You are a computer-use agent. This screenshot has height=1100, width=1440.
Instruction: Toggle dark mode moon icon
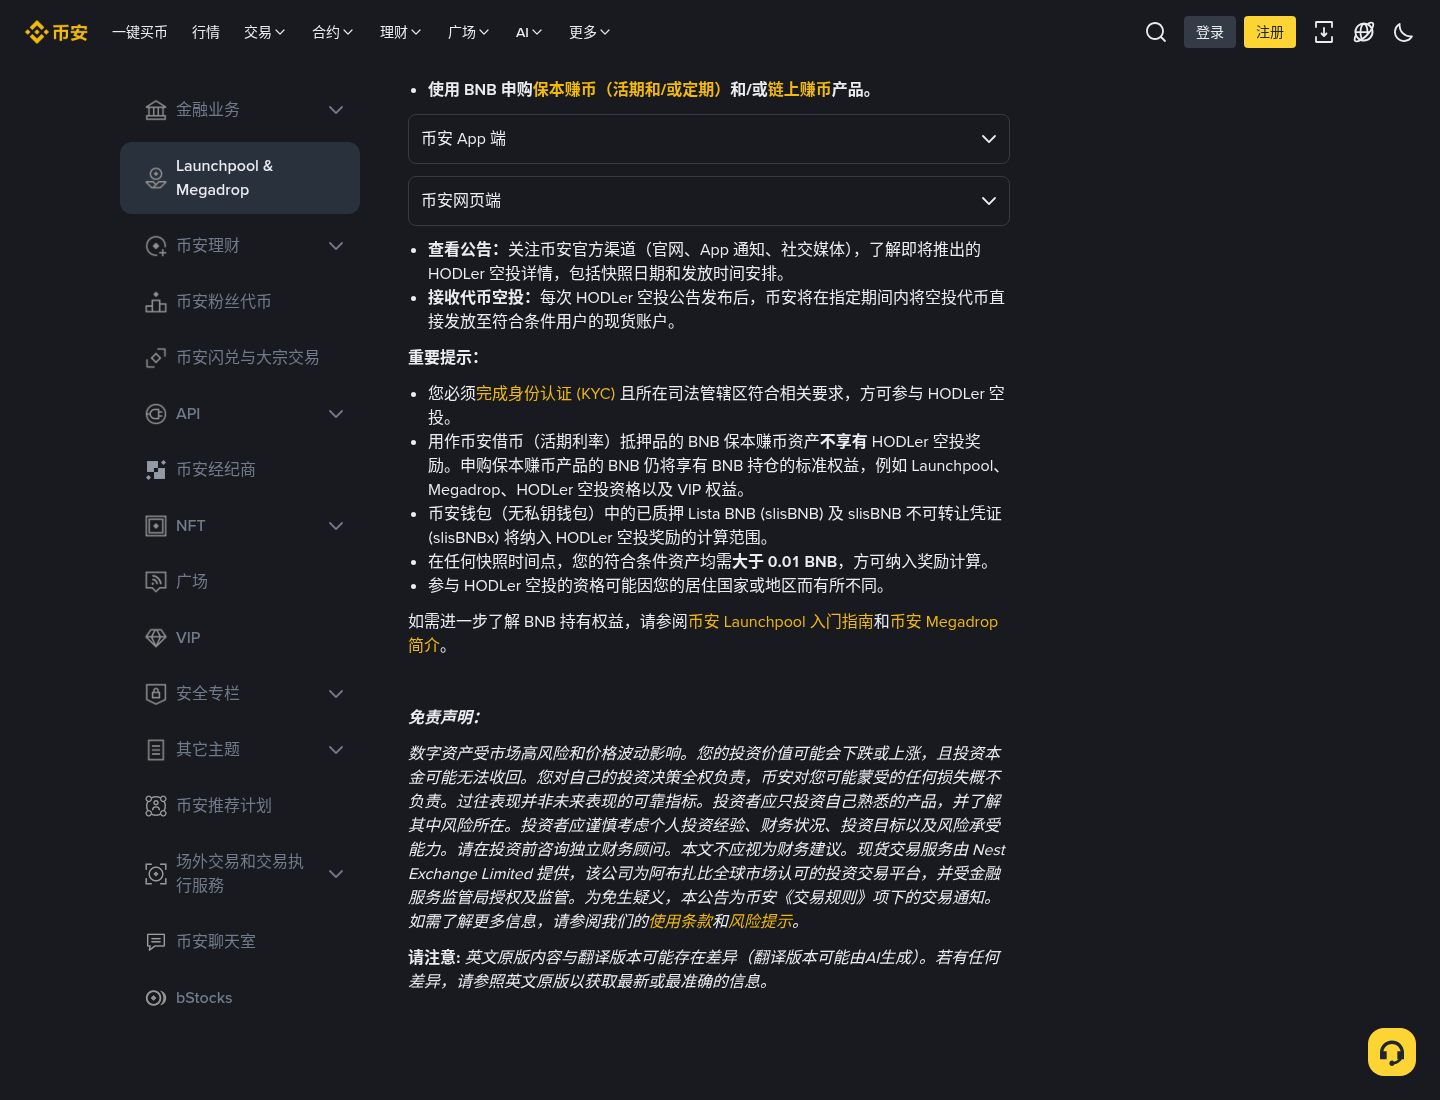[1404, 32]
